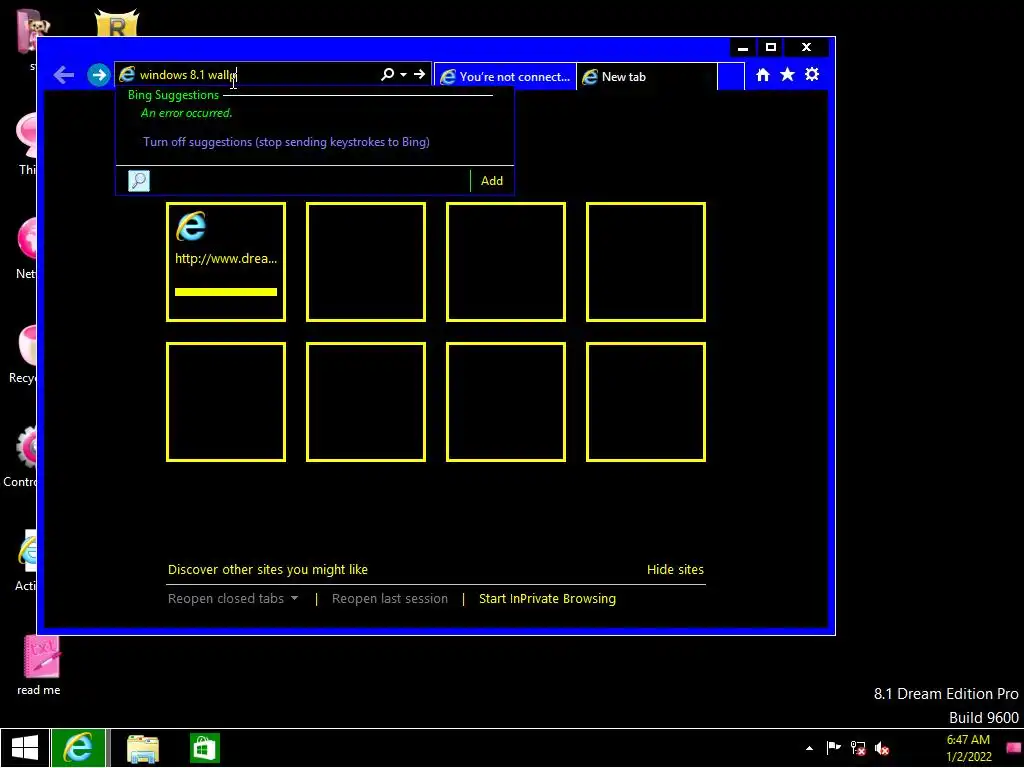Click the blue Forward arrow button
The image size is (1024, 768).
tap(98, 75)
